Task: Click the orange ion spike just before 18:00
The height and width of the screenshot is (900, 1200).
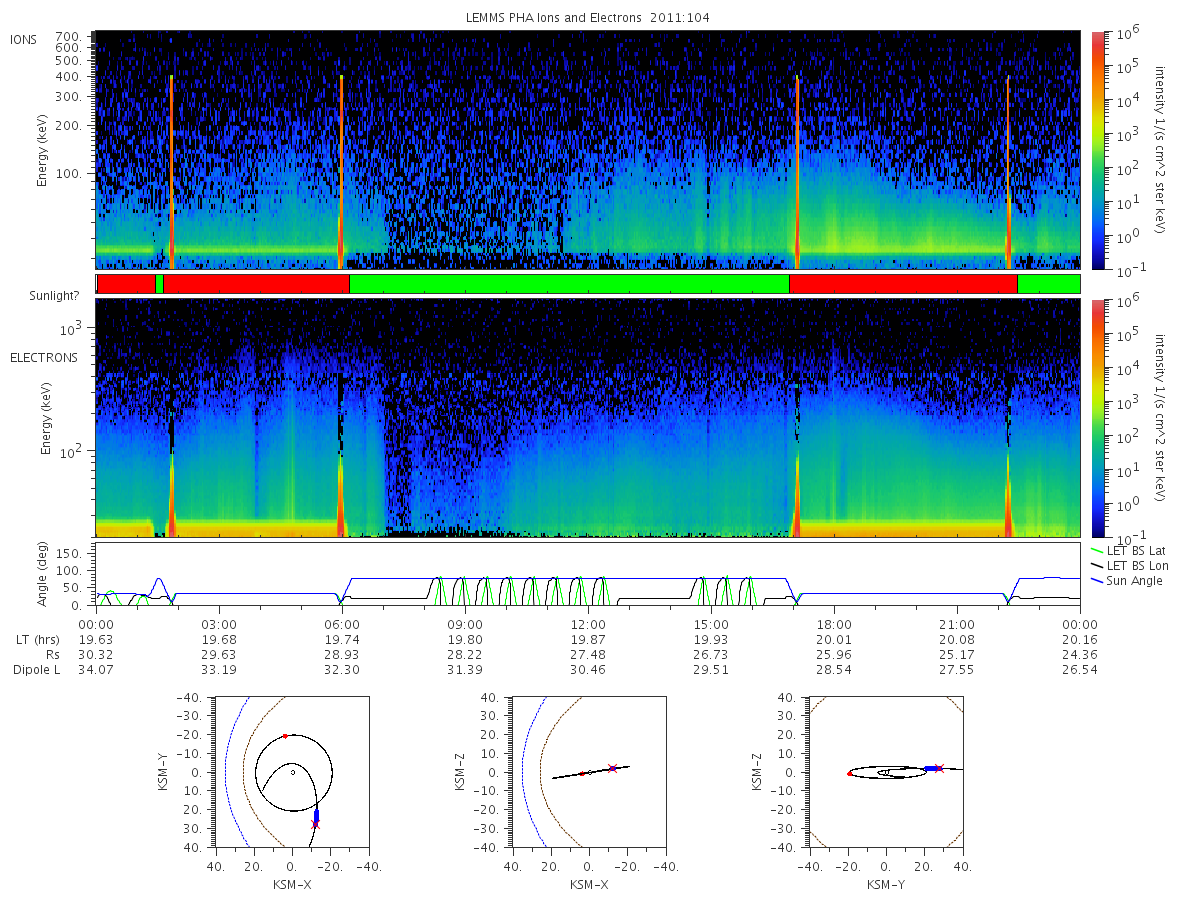Action: click(797, 170)
